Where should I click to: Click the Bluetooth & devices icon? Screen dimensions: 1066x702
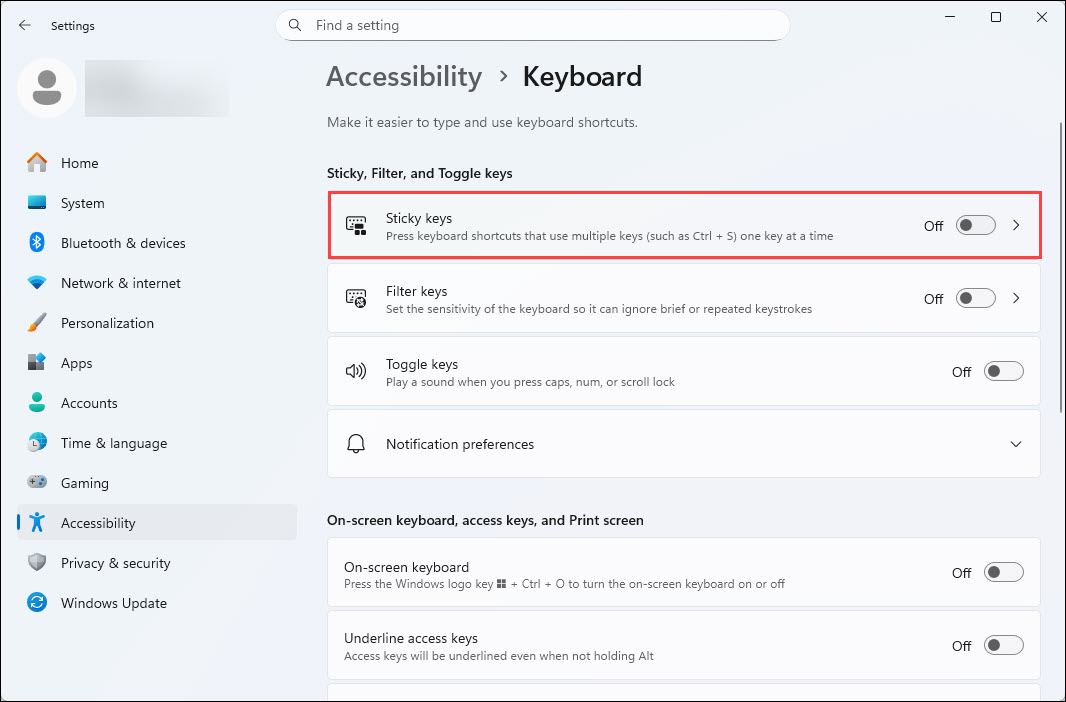[x=37, y=243]
